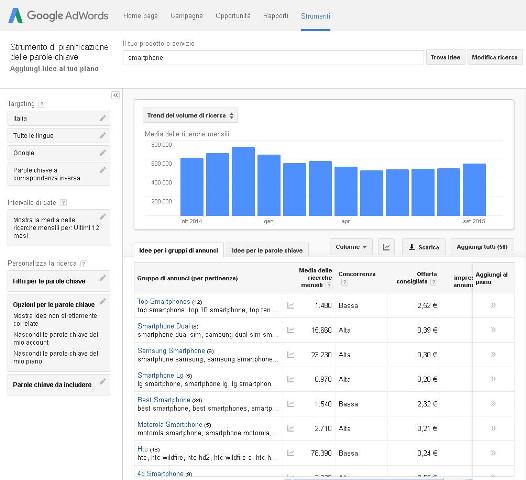526x480 pixels.
Task: Click Aggiungi tutti button
Action: pos(482,247)
